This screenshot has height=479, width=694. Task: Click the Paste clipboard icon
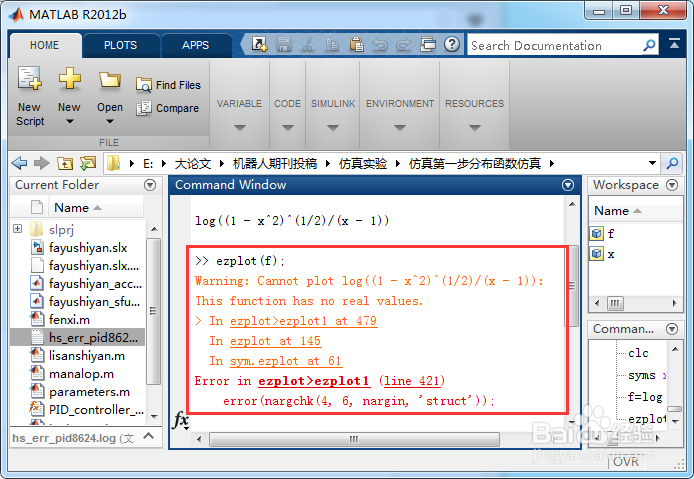356,44
